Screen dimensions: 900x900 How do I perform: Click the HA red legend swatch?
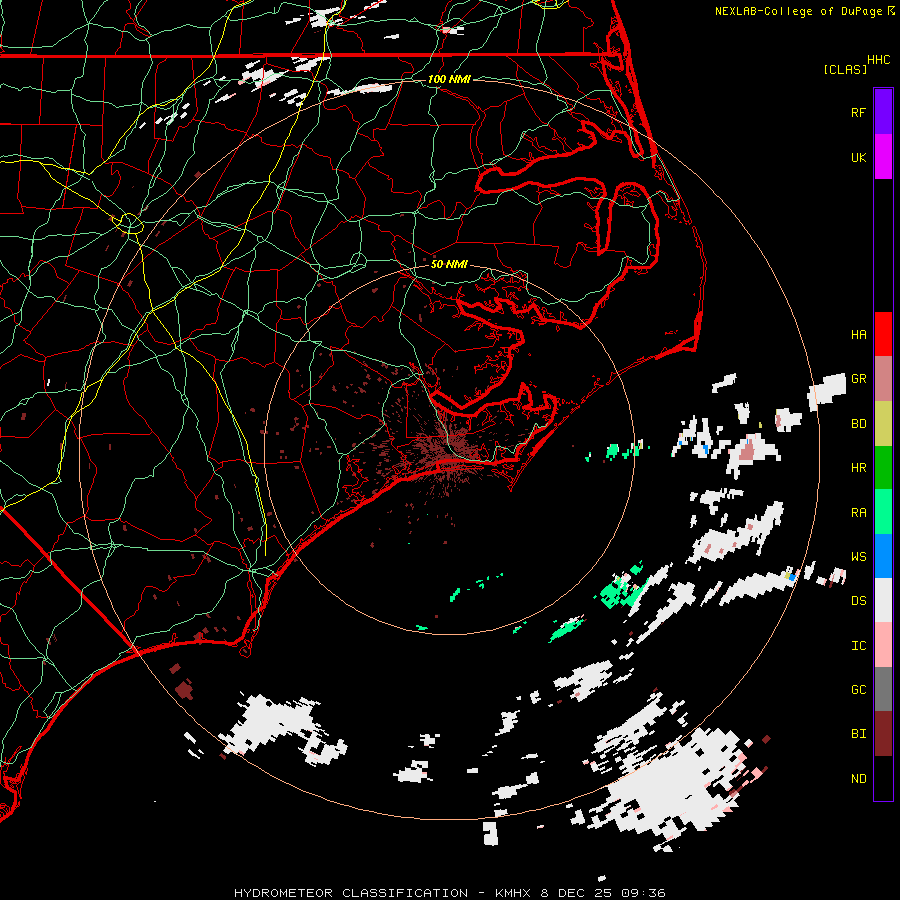click(x=883, y=334)
